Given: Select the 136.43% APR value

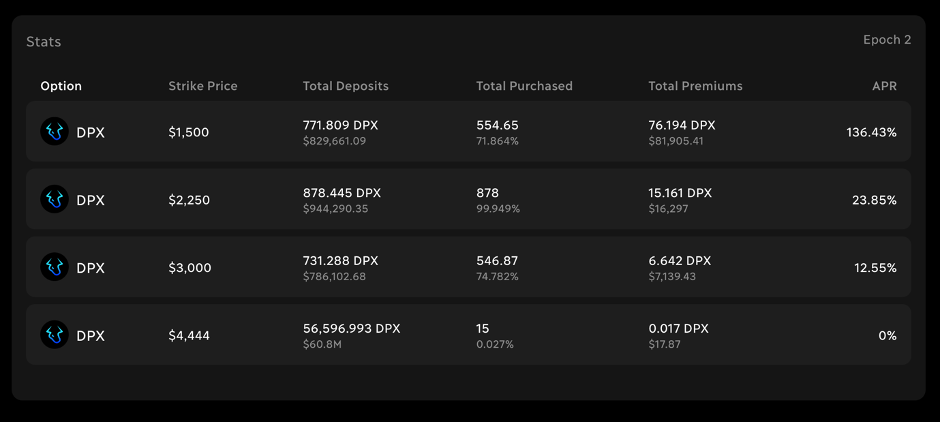Looking at the screenshot, I should [x=871, y=132].
